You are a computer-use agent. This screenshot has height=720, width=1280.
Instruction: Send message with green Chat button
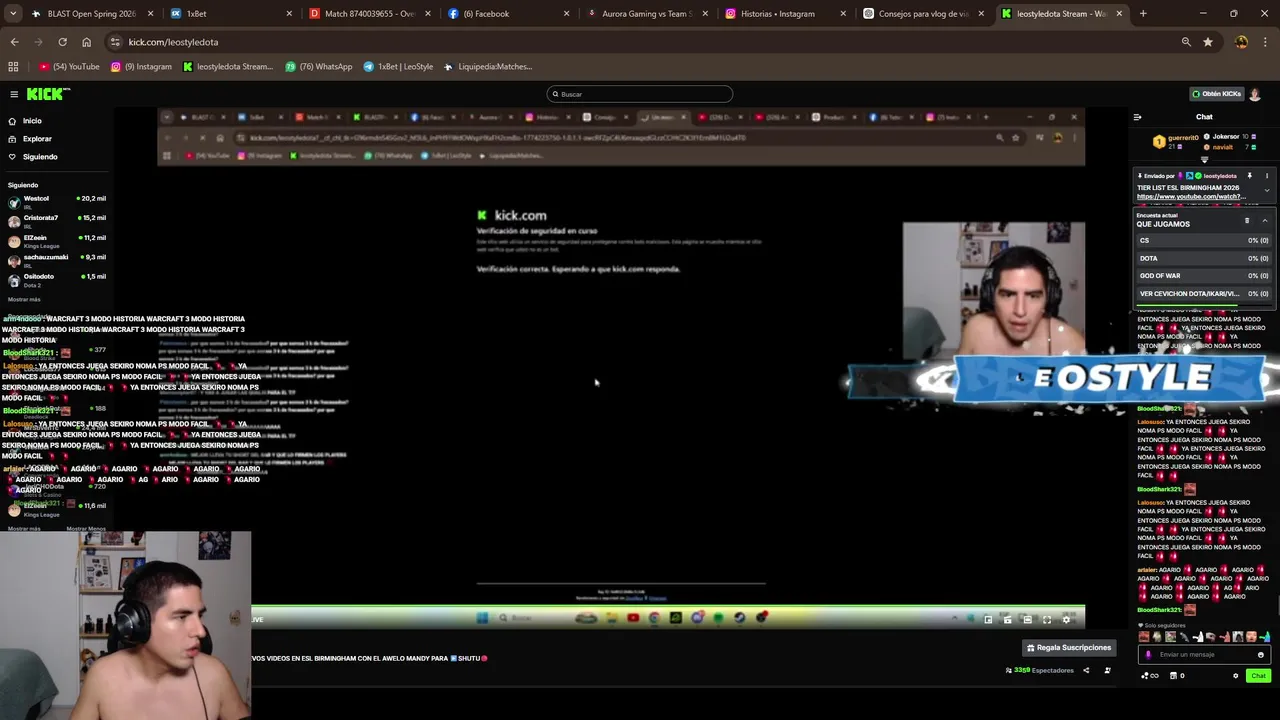point(1258,676)
